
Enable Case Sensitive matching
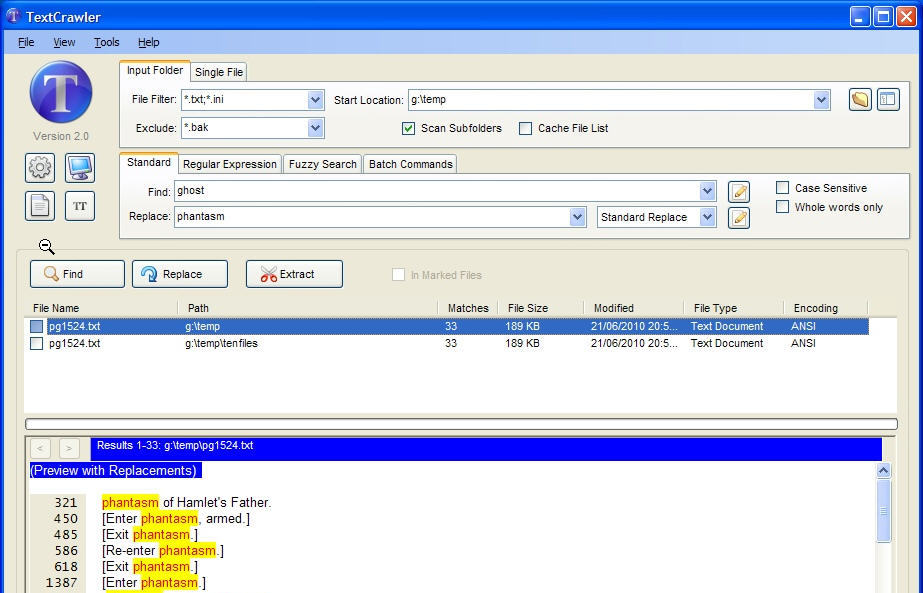pyautogui.click(x=782, y=188)
